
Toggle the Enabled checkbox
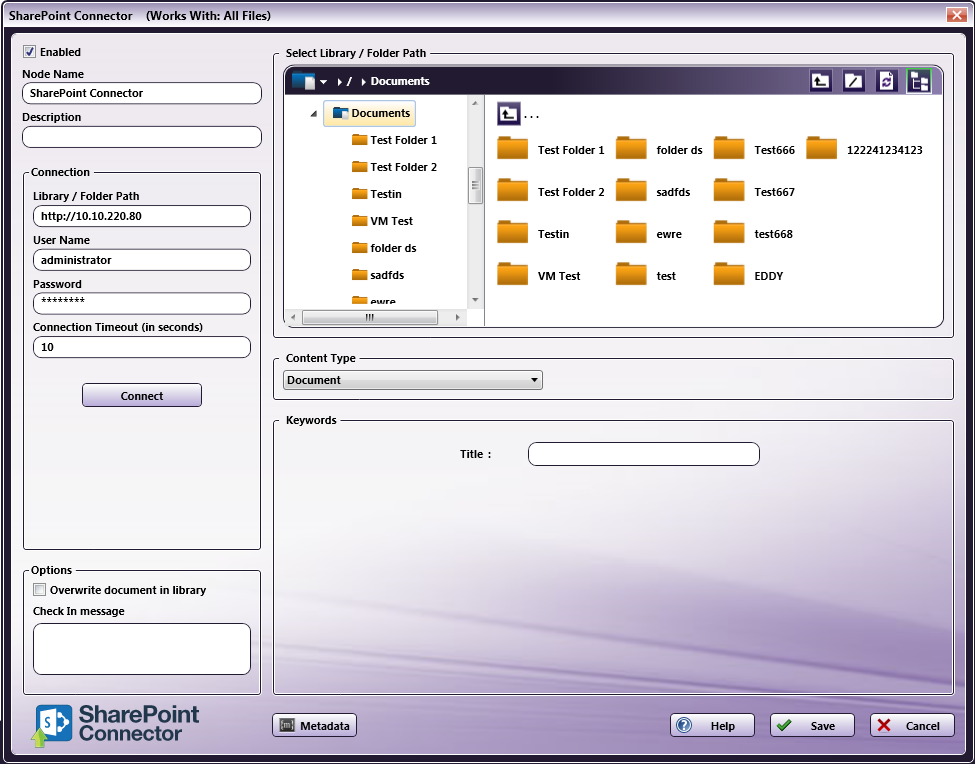pos(29,52)
